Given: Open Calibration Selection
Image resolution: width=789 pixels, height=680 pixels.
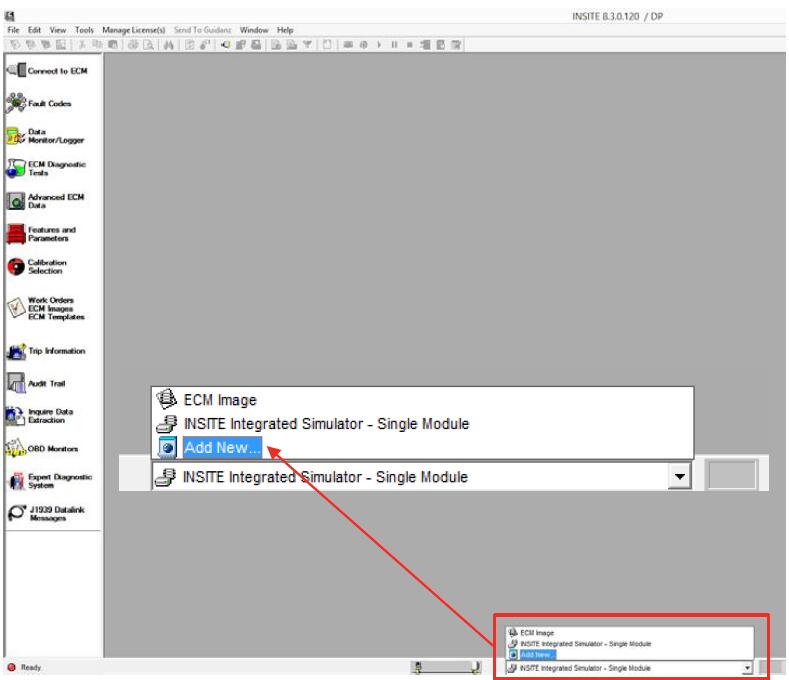Looking at the screenshot, I should 37,266.
